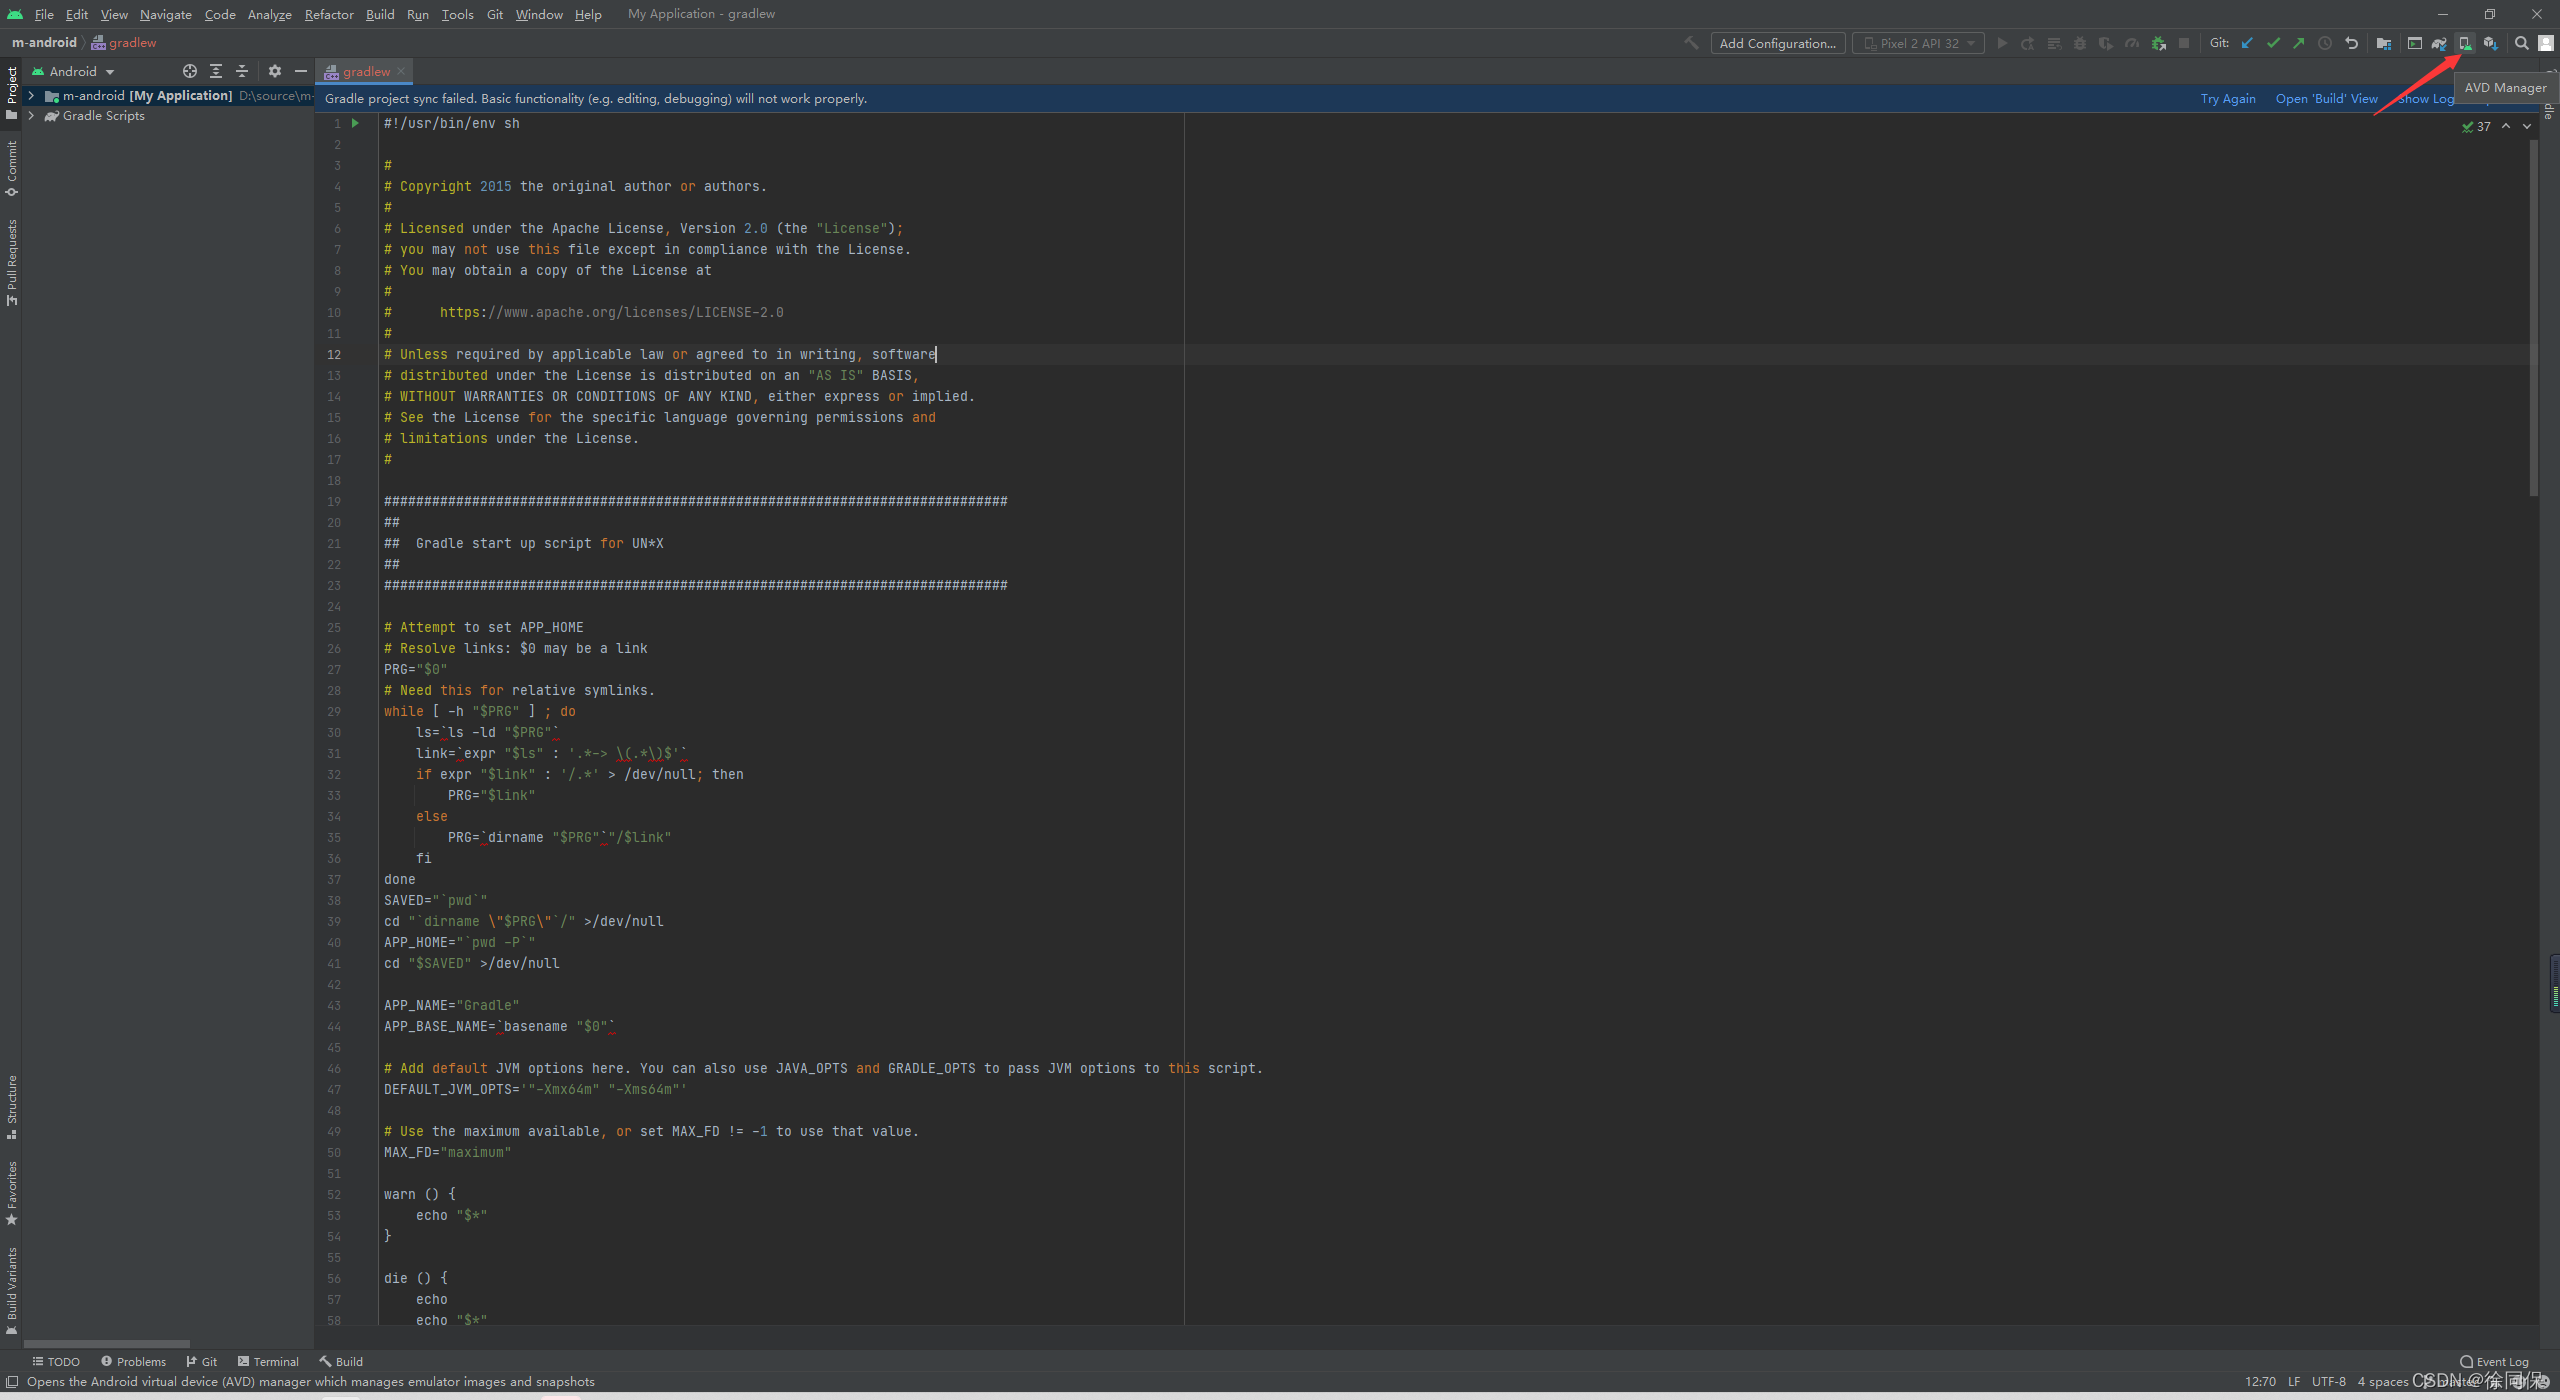Toggle the Build Variants side panel

pos(11,1288)
